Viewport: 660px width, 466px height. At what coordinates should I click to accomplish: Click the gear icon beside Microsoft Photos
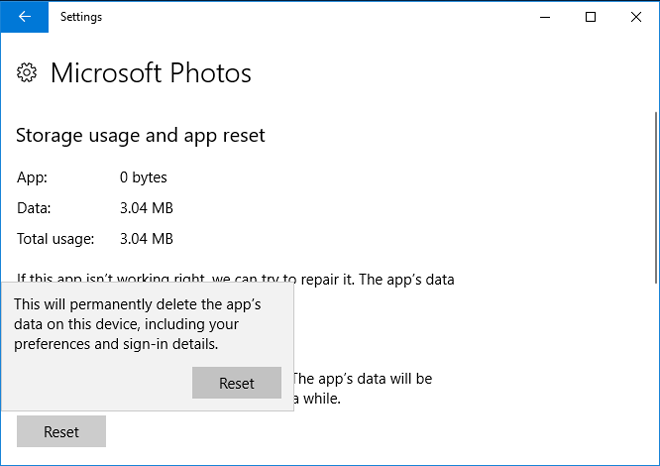[28, 73]
